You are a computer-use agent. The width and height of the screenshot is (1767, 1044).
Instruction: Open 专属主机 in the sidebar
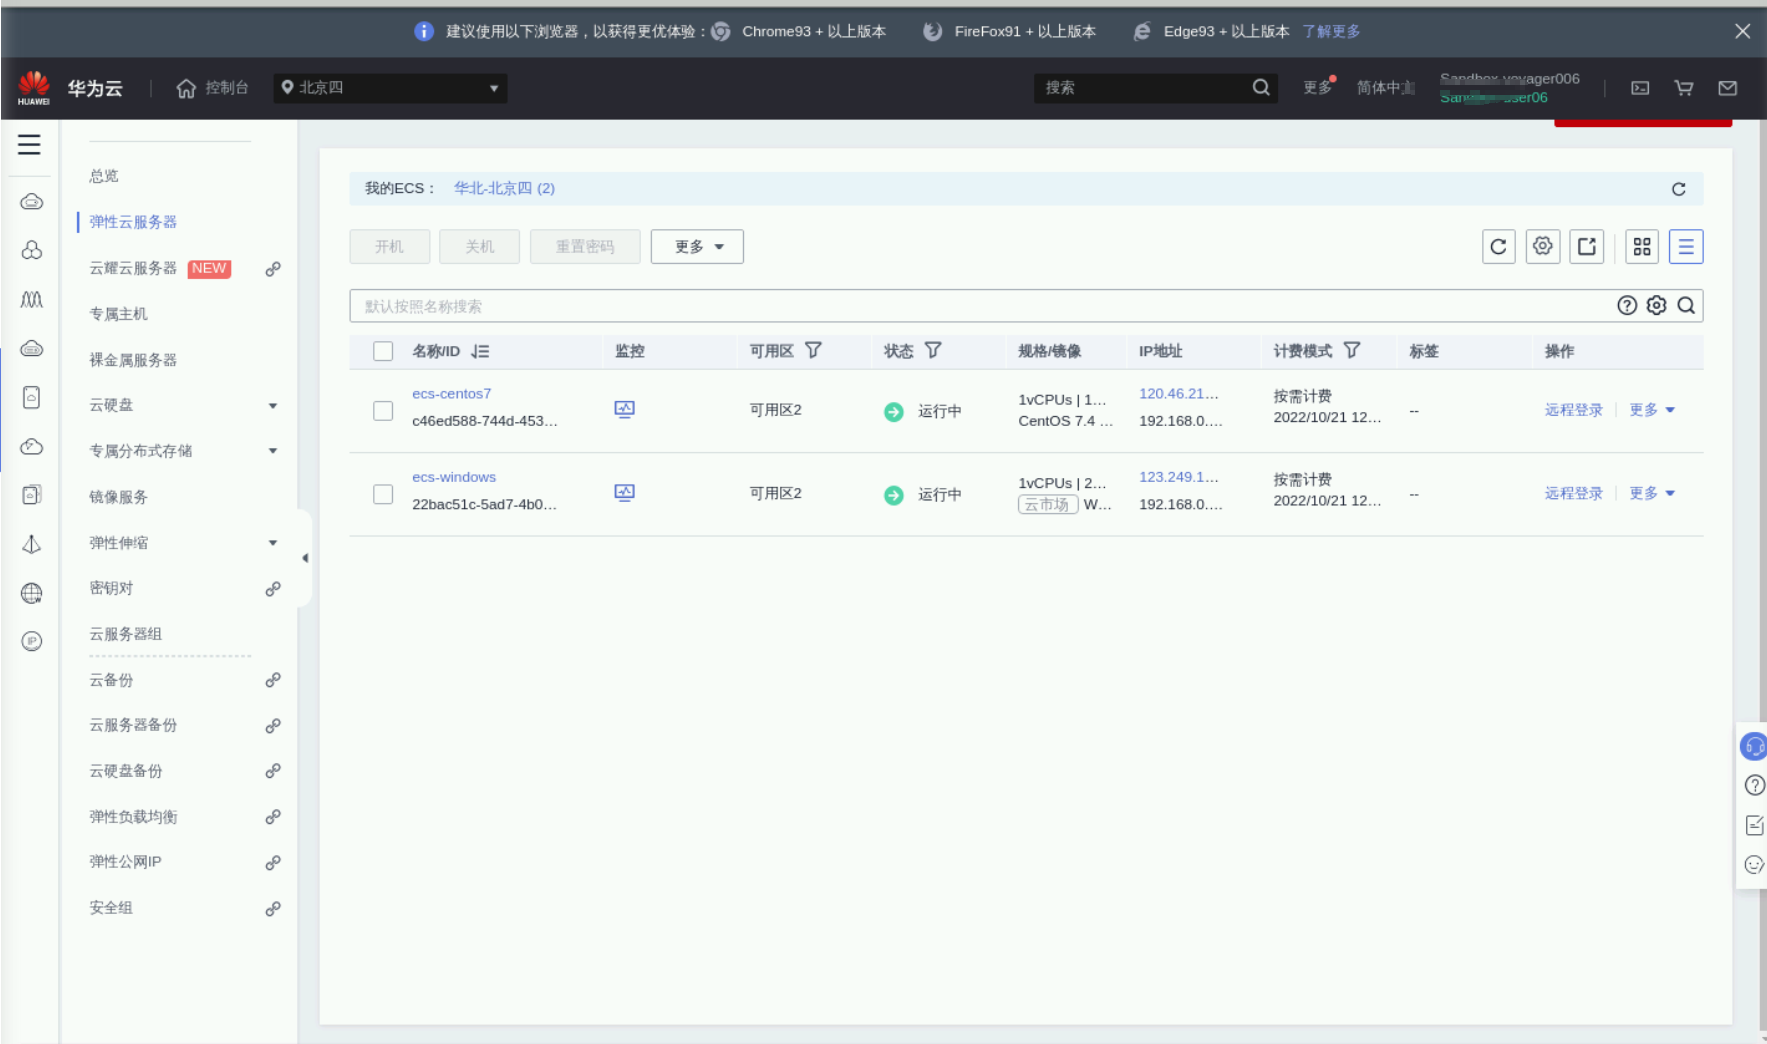point(118,314)
